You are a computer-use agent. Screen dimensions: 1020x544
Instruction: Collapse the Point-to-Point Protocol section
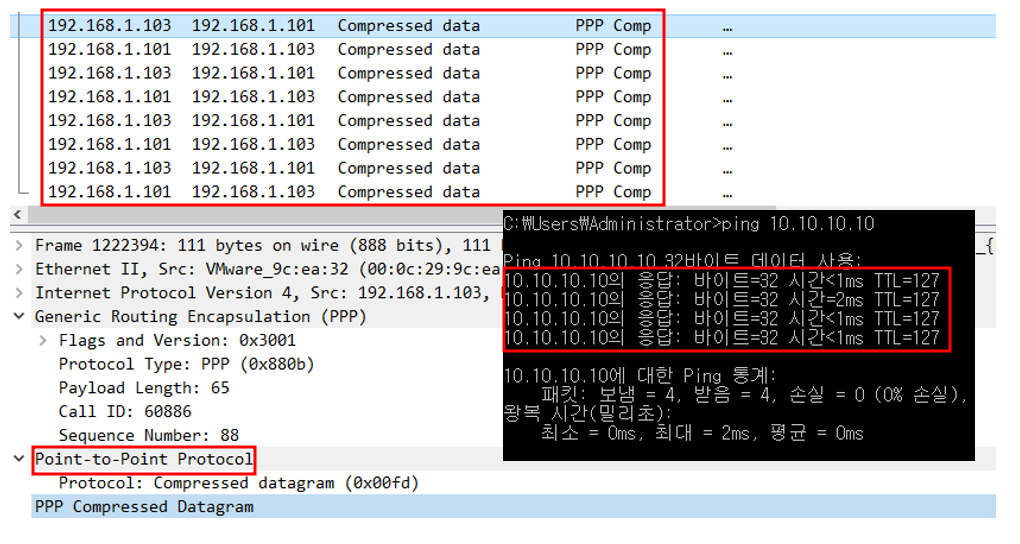click(x=19, y=459)
